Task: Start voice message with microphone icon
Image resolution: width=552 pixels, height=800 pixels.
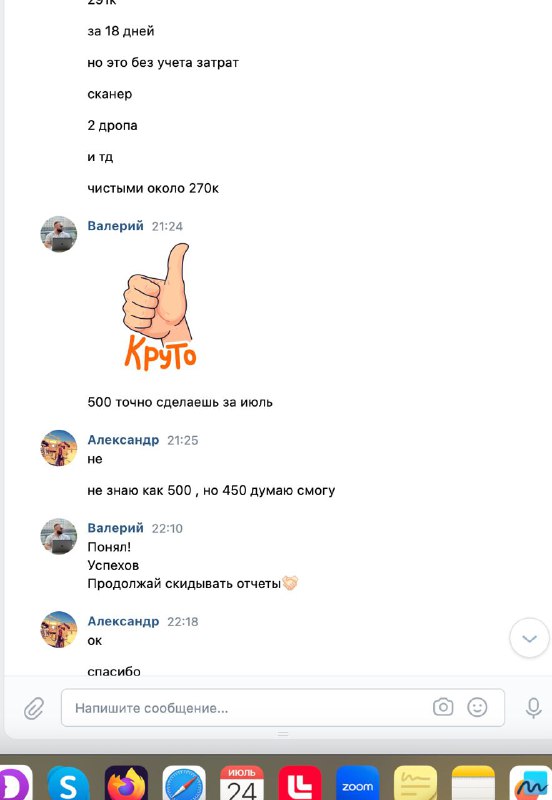Action: click(533, 708)
